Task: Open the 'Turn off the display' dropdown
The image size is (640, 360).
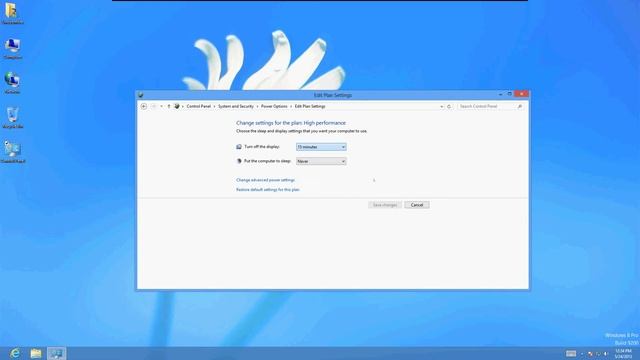Action: pyautogui.click(x=321, y=147)
